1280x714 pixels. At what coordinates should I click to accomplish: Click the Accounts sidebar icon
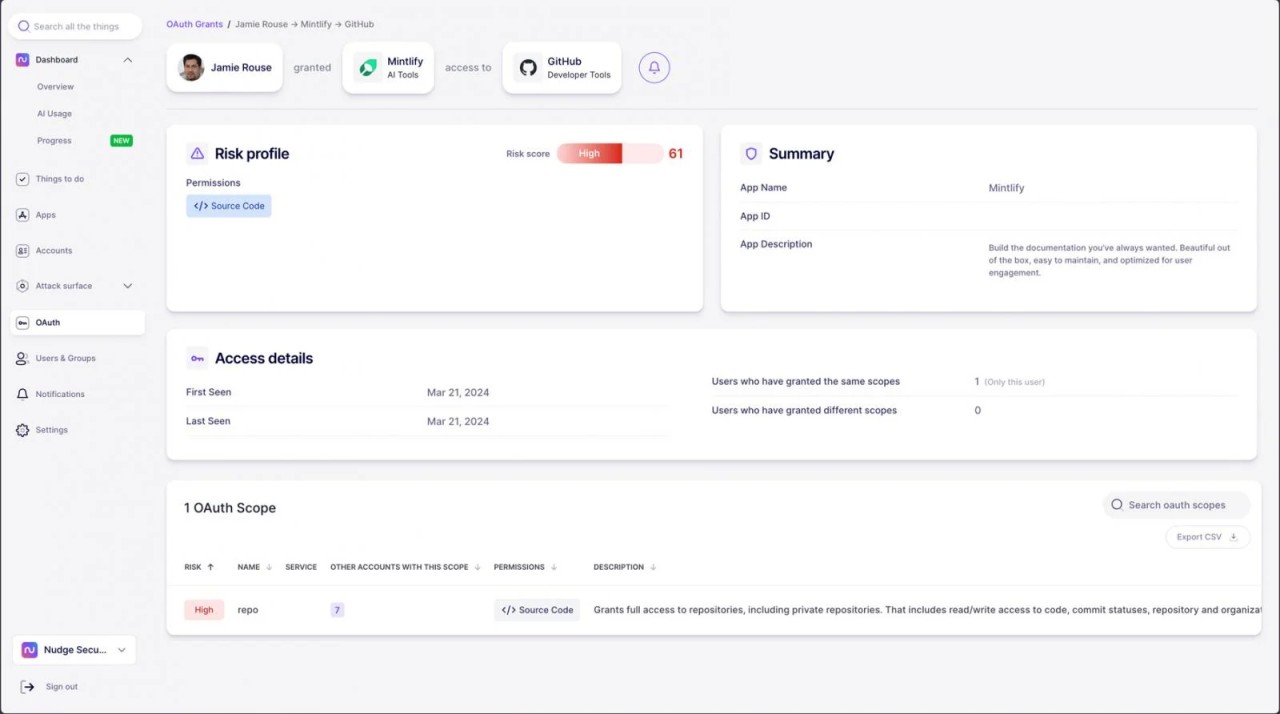(x=23, y=251)
